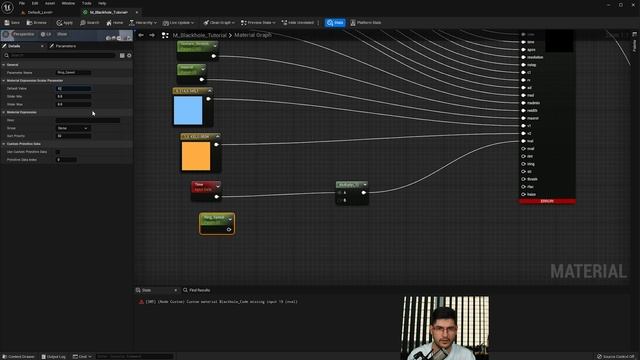This screenshot has width=640, height=360.
Task: Click the Ring_Speed node output pin
Action: pyautogui.click(x=229, y=230)
